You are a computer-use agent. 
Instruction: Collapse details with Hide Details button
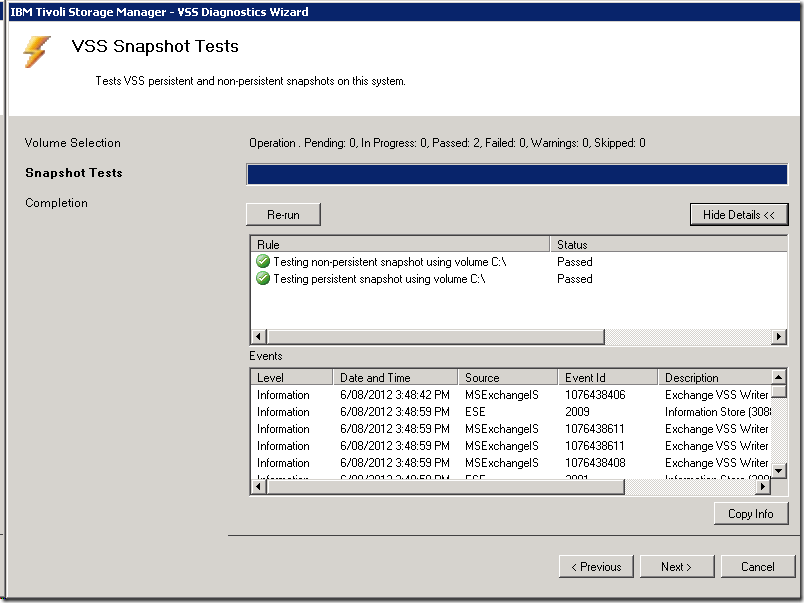pos(738,215)
